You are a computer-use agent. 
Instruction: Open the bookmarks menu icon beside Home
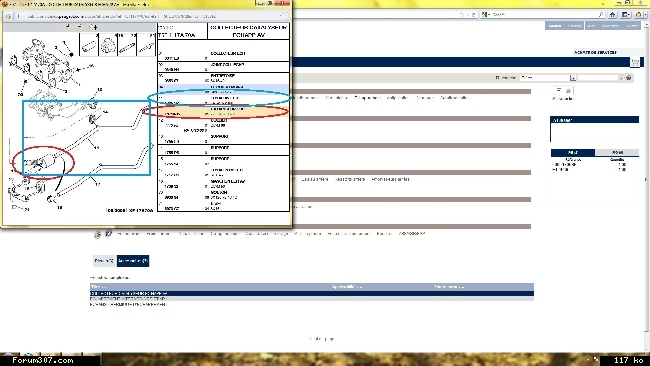point(626,15)
